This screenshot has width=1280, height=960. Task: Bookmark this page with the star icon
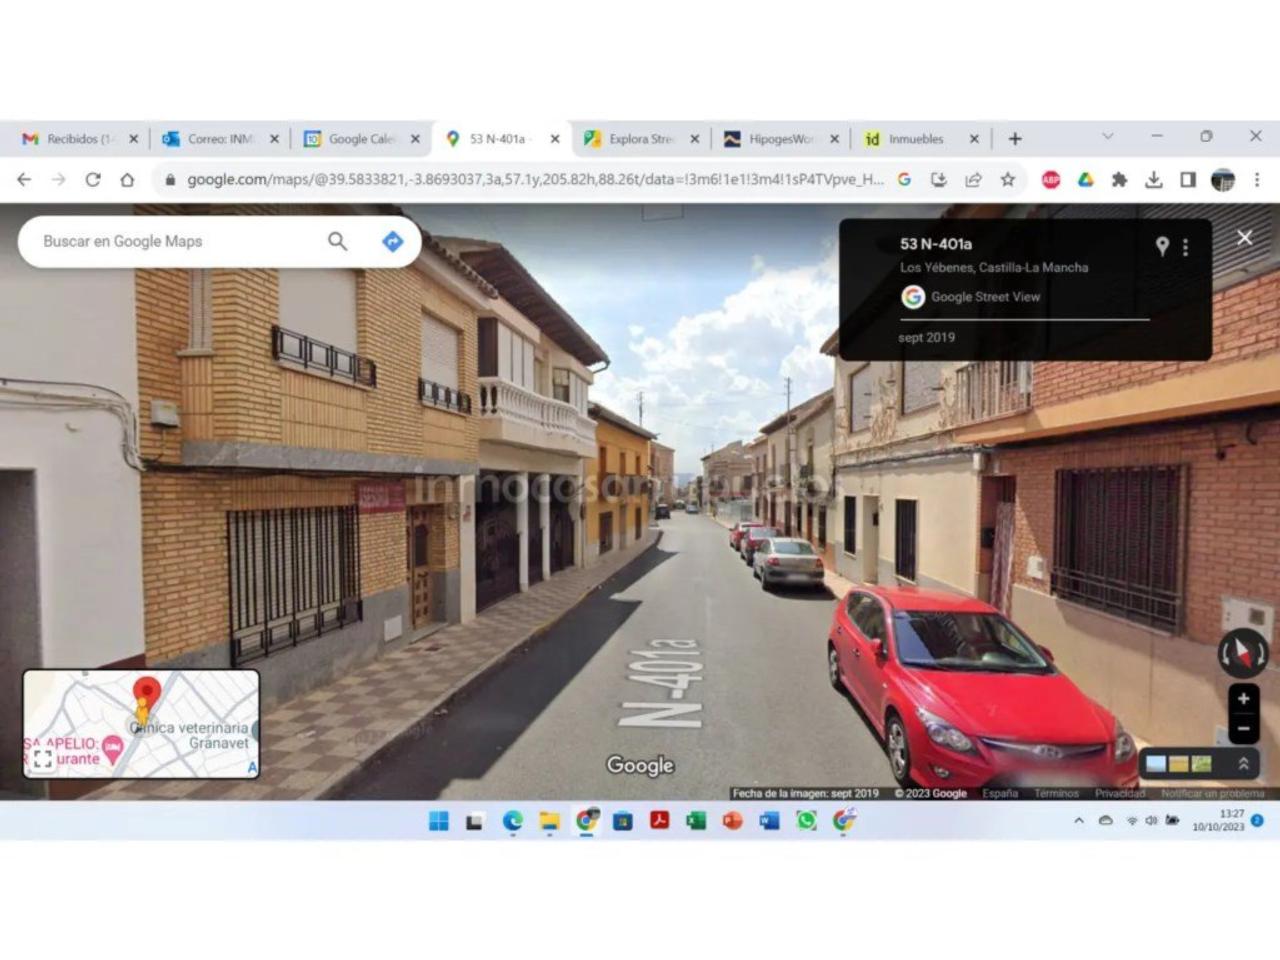point(1008,180)
